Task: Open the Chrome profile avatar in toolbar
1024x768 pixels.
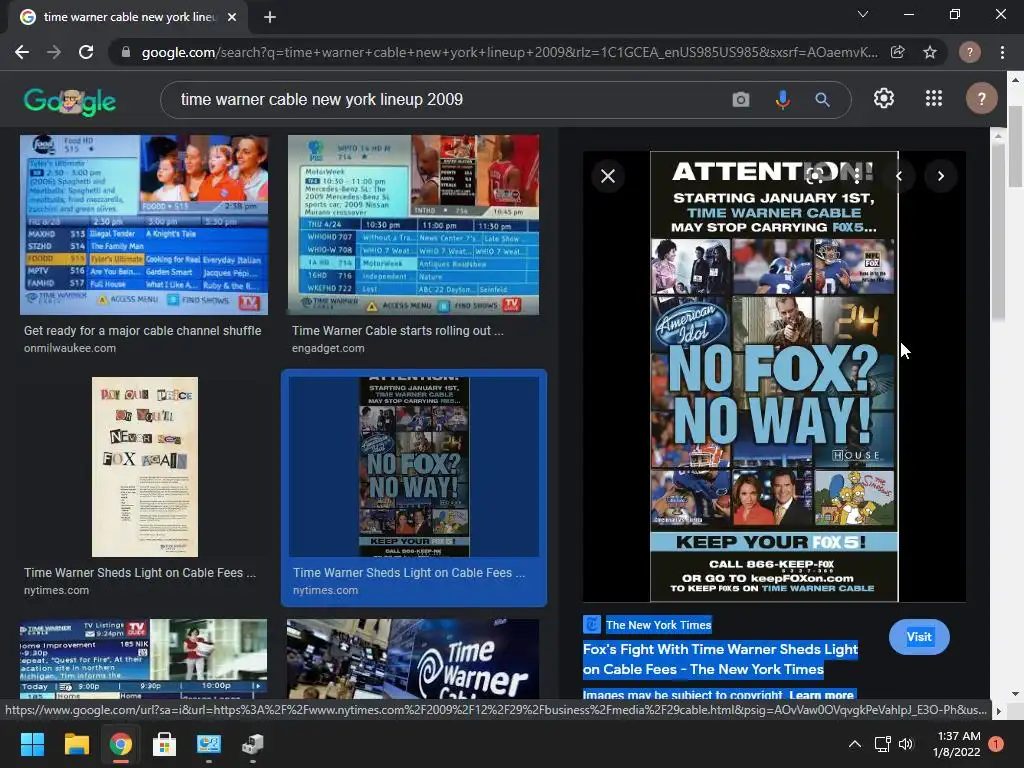Action: tap(970, 52)
